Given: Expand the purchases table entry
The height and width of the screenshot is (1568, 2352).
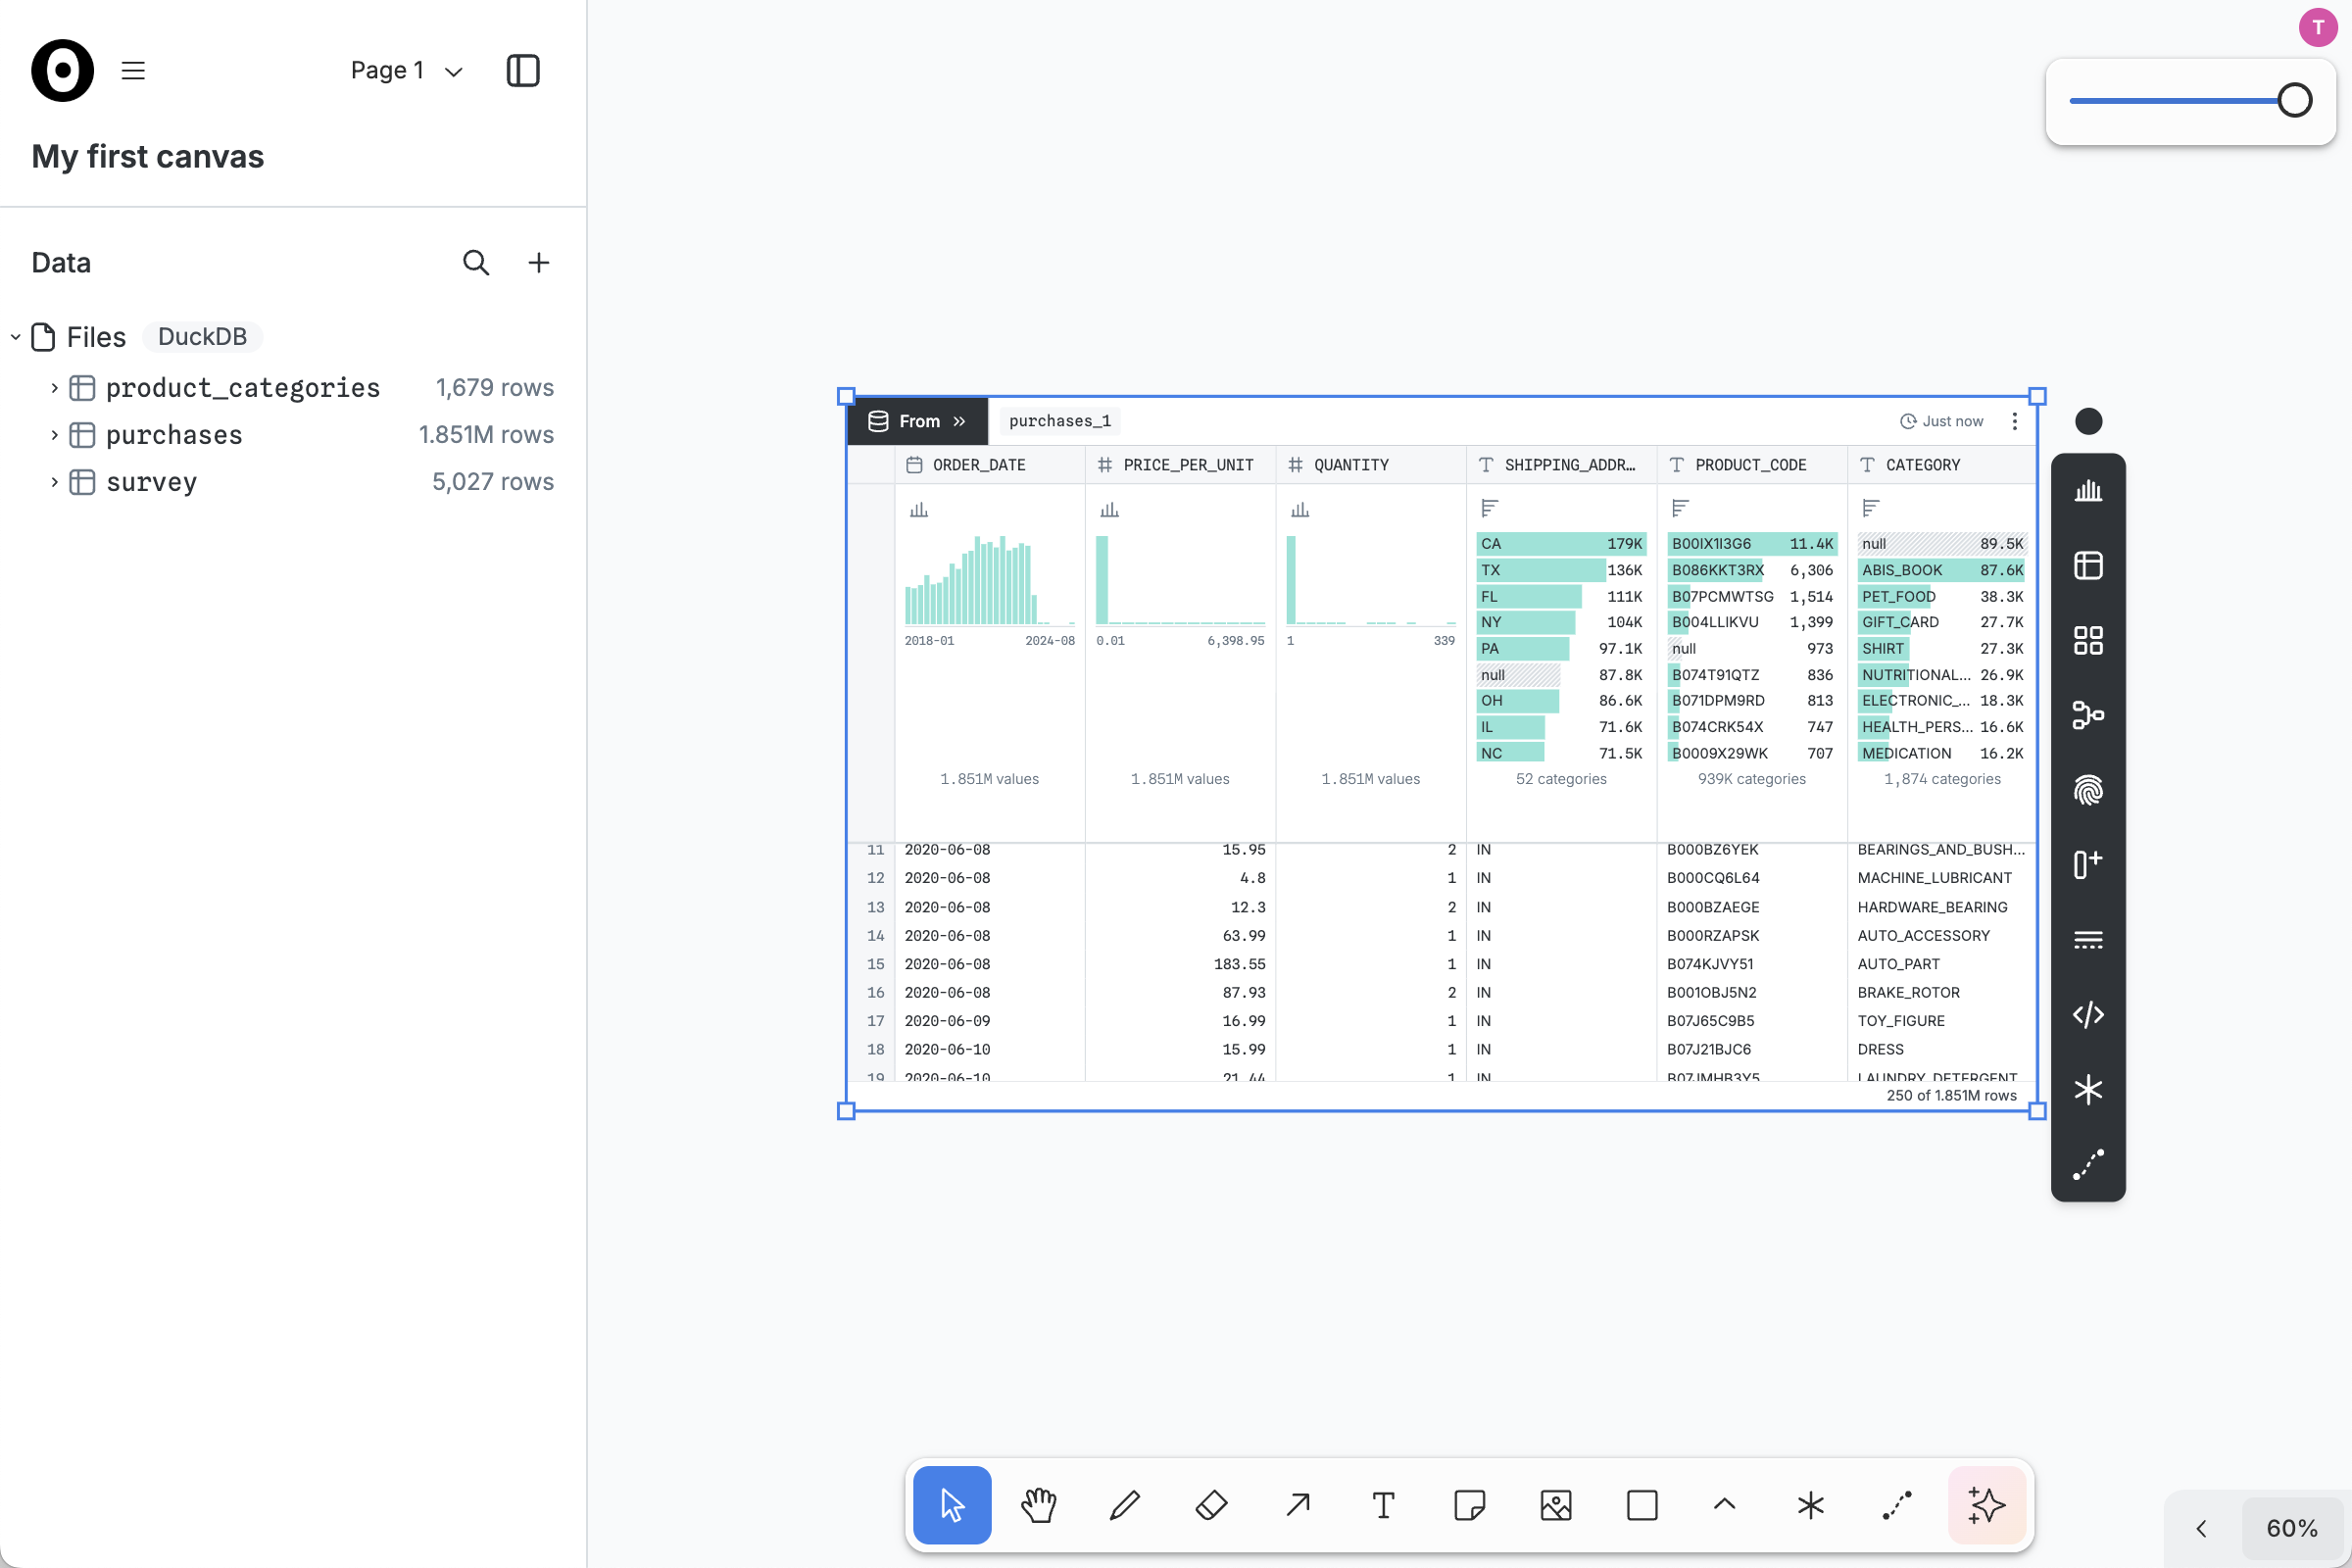Looking at the screenshot, I should [x=53, y=434].
